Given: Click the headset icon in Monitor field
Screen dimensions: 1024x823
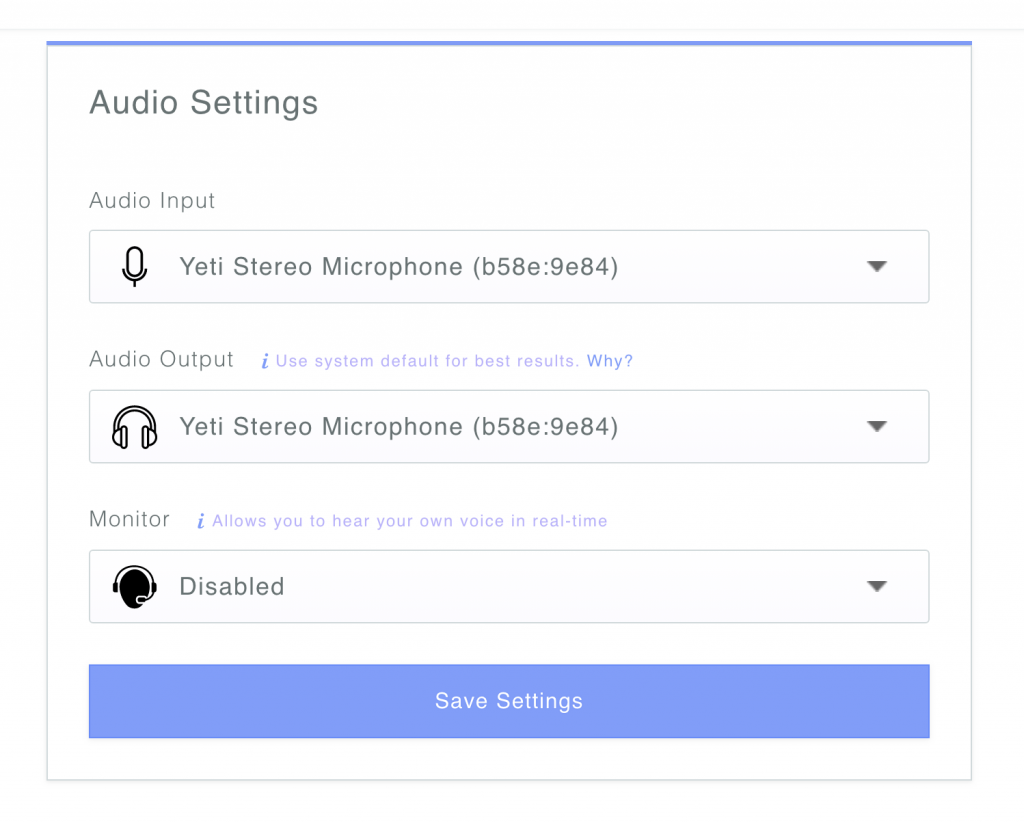Looking at the screenshot, I should [135, 587].
